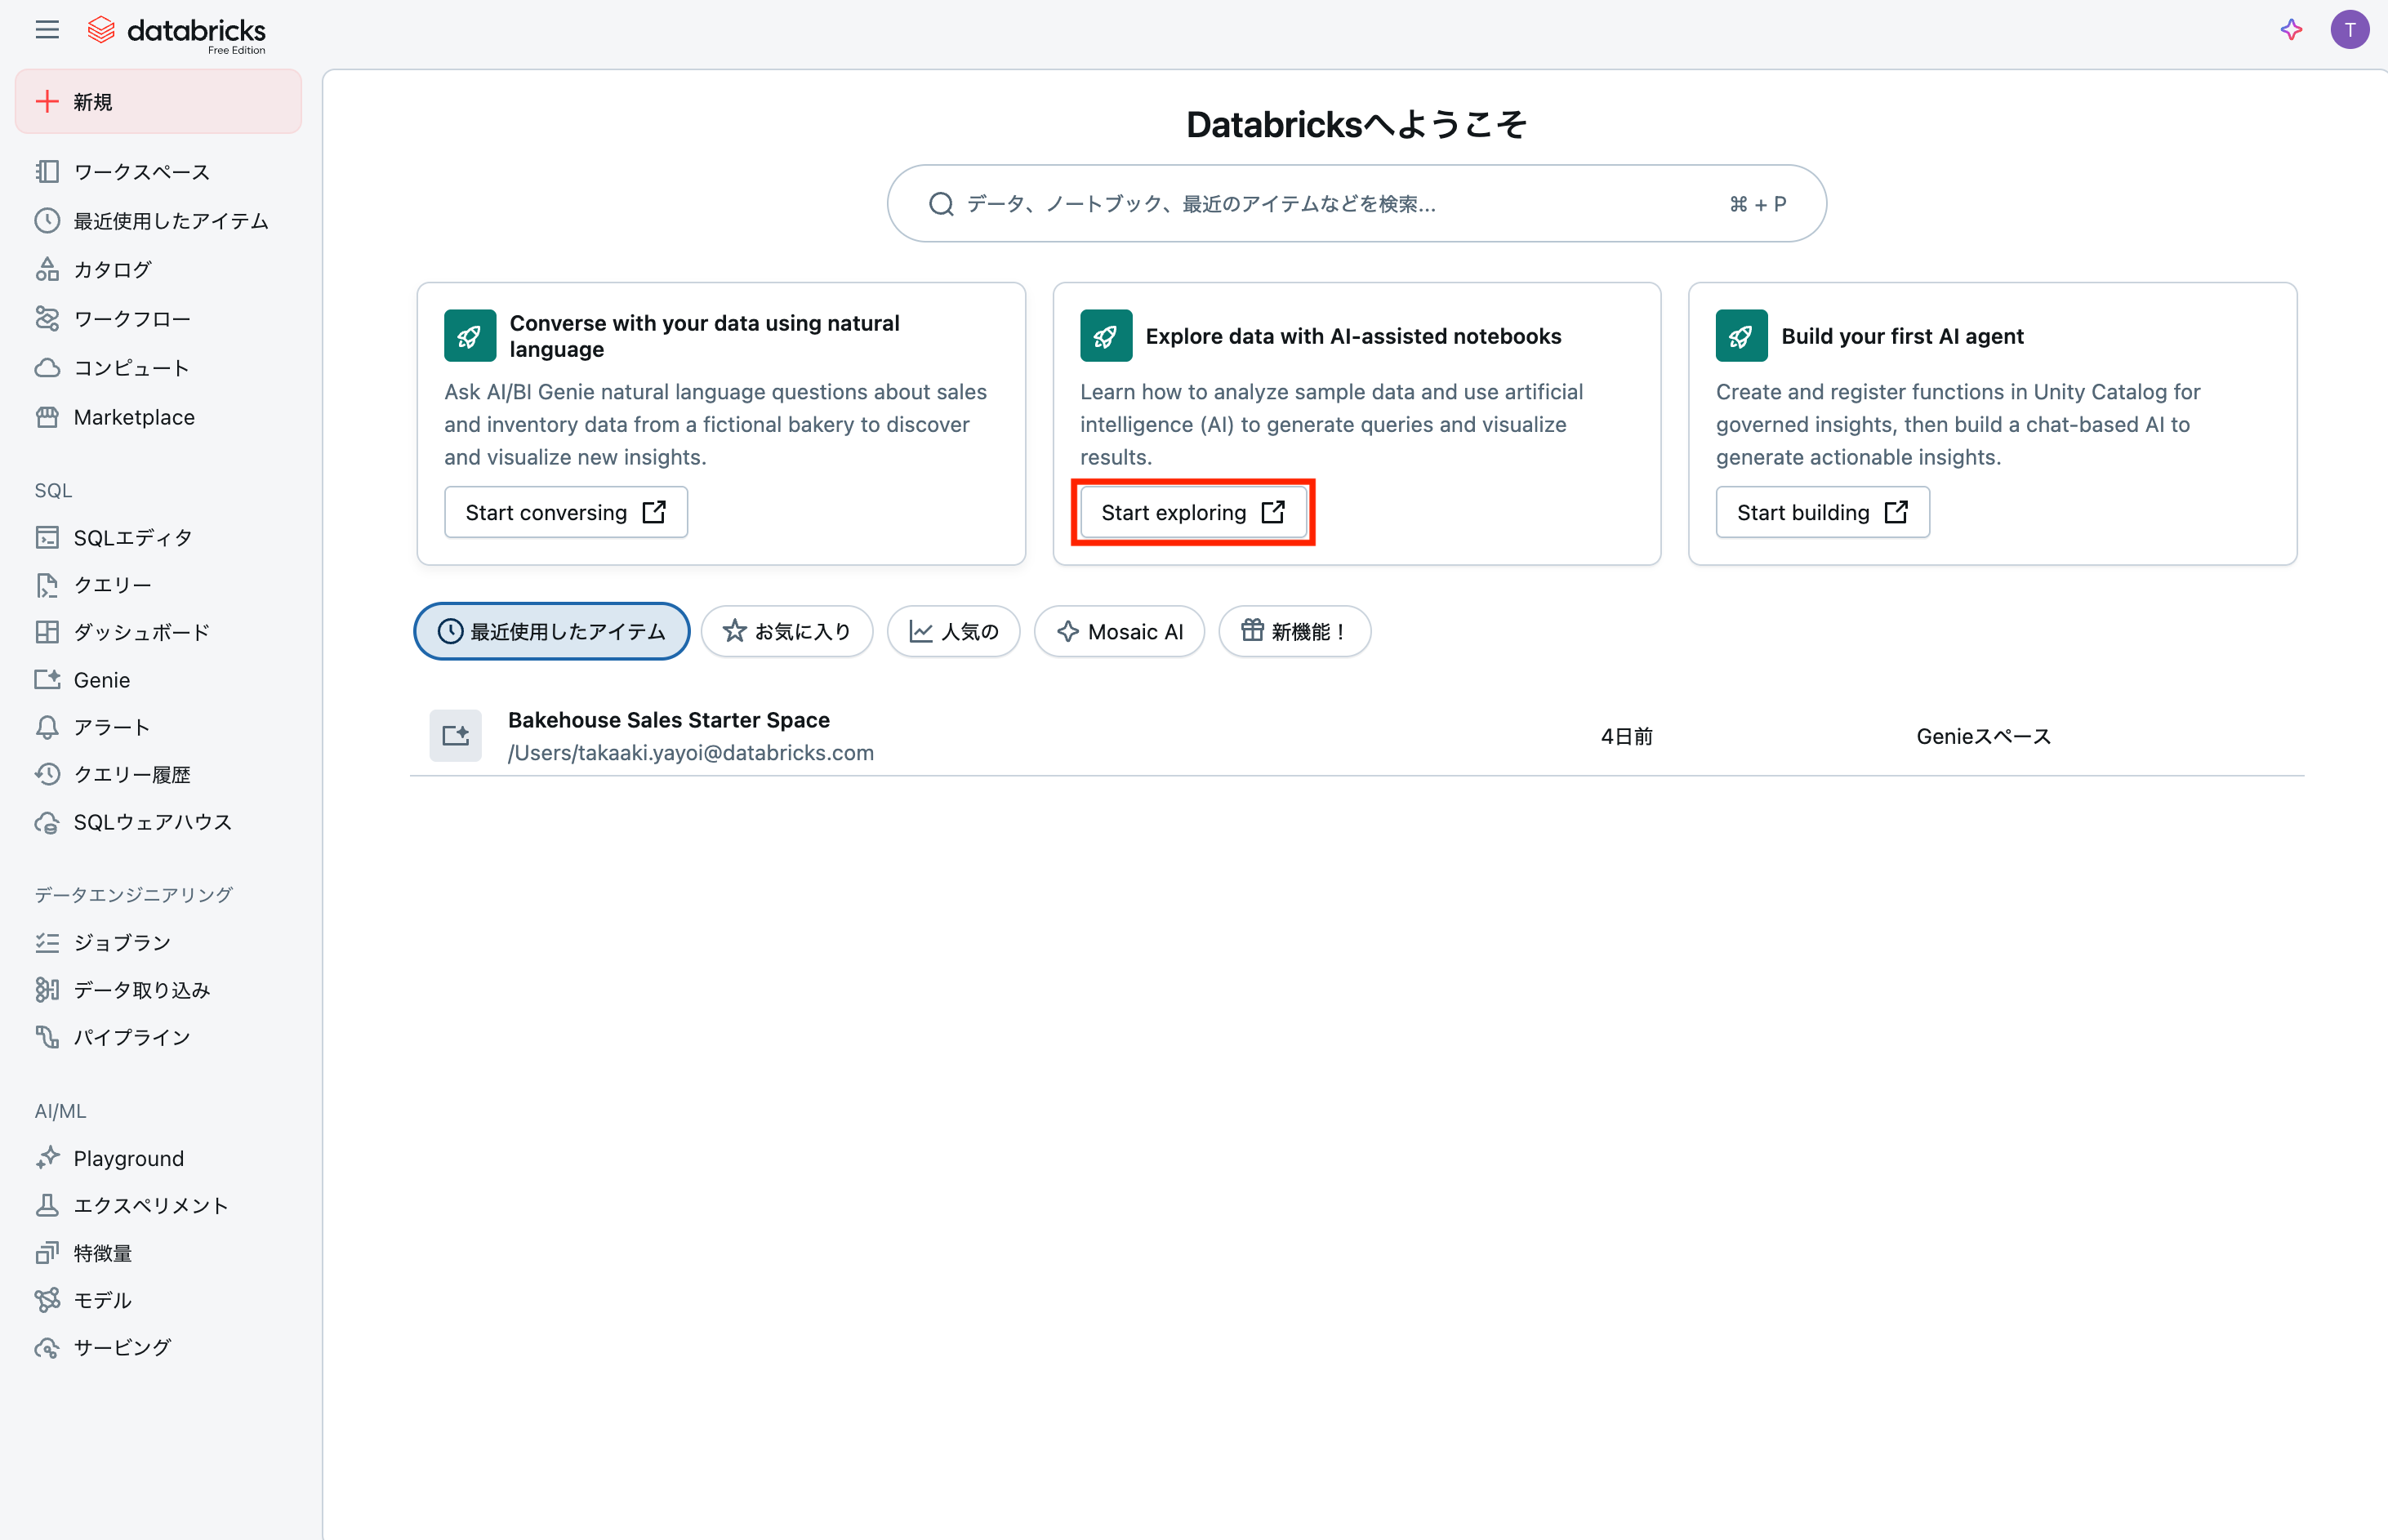Viewport: 2388px width, 1540px height.
Task: Toggle the hamburger sidebar menu
Action: coord(47,29)
